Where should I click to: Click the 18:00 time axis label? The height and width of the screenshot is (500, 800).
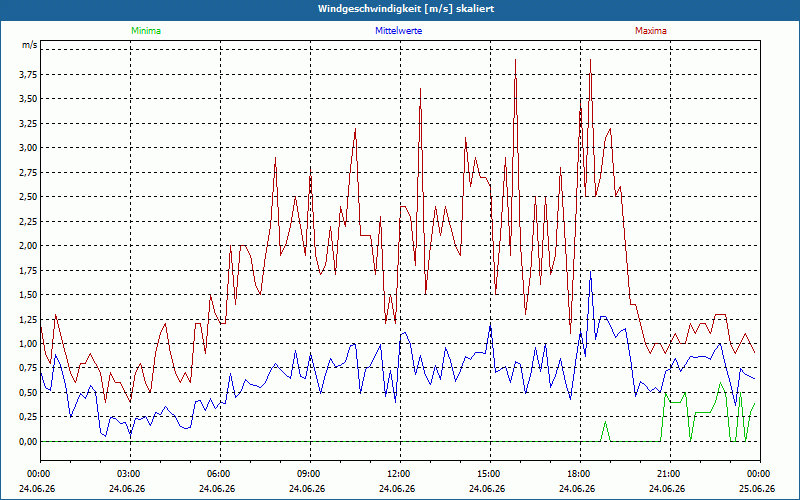(x=581, y=474)
